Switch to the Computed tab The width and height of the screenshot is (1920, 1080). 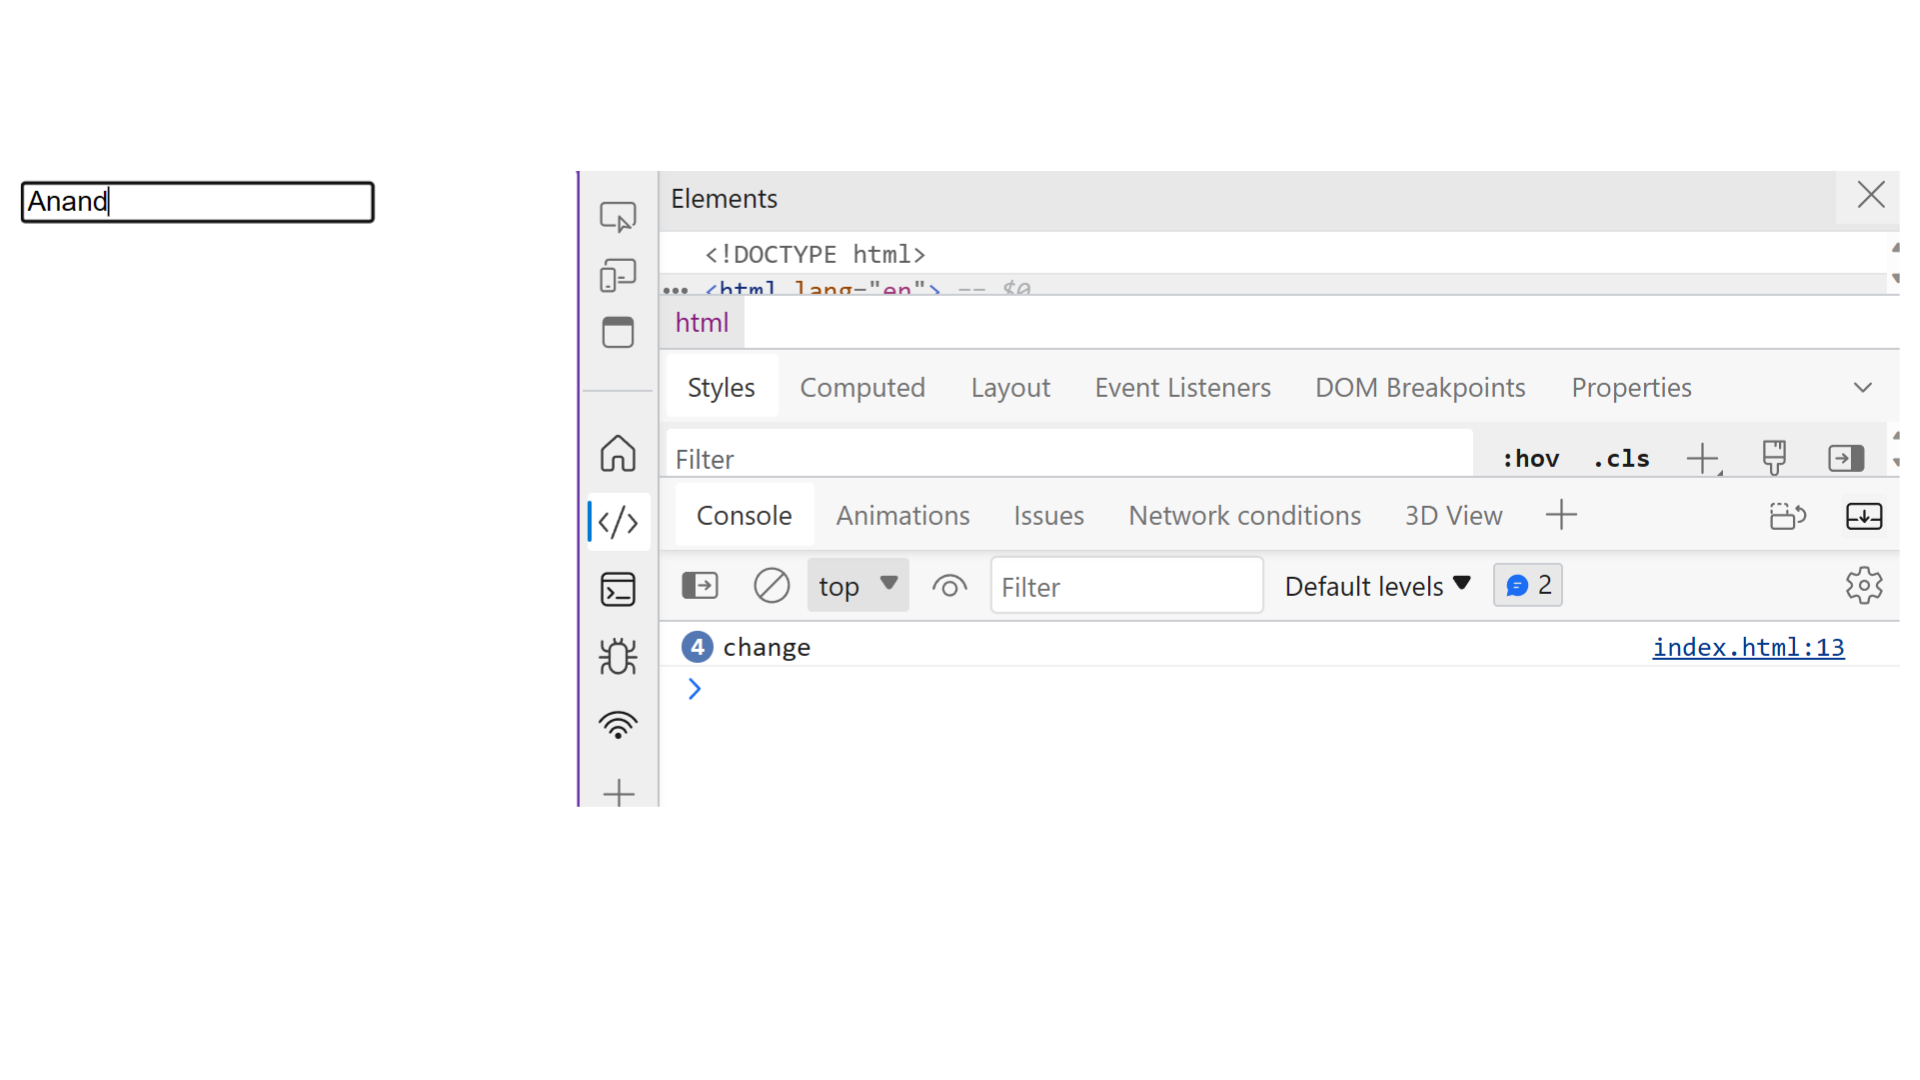pyautogui.click(x=862, y=388)
